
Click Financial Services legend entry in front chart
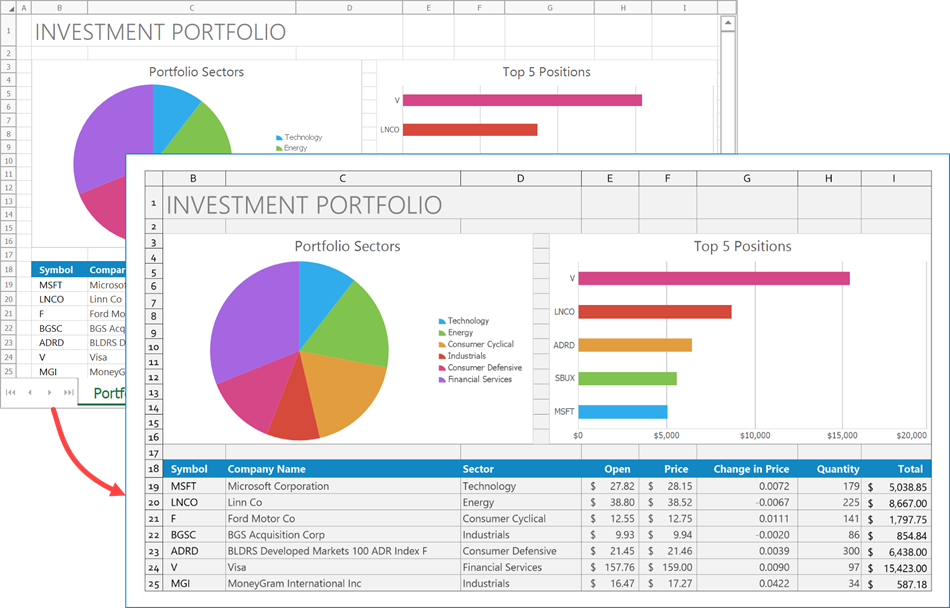(x=476, y=379)
